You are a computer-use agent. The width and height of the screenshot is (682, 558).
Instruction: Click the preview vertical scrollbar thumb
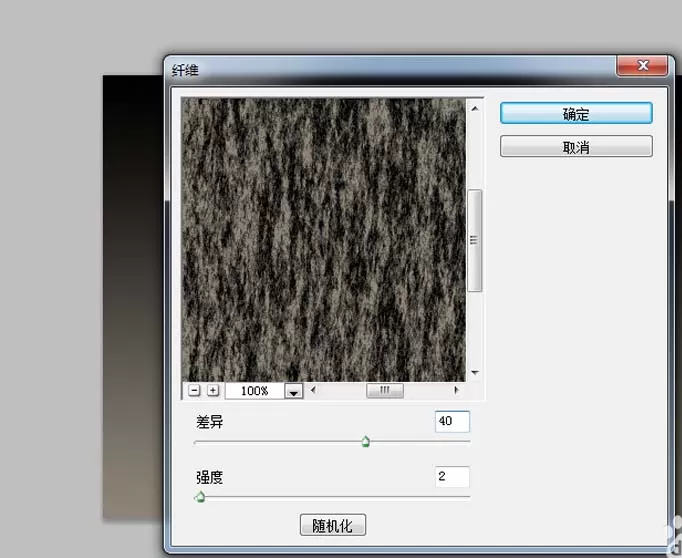tap(475, 241)
